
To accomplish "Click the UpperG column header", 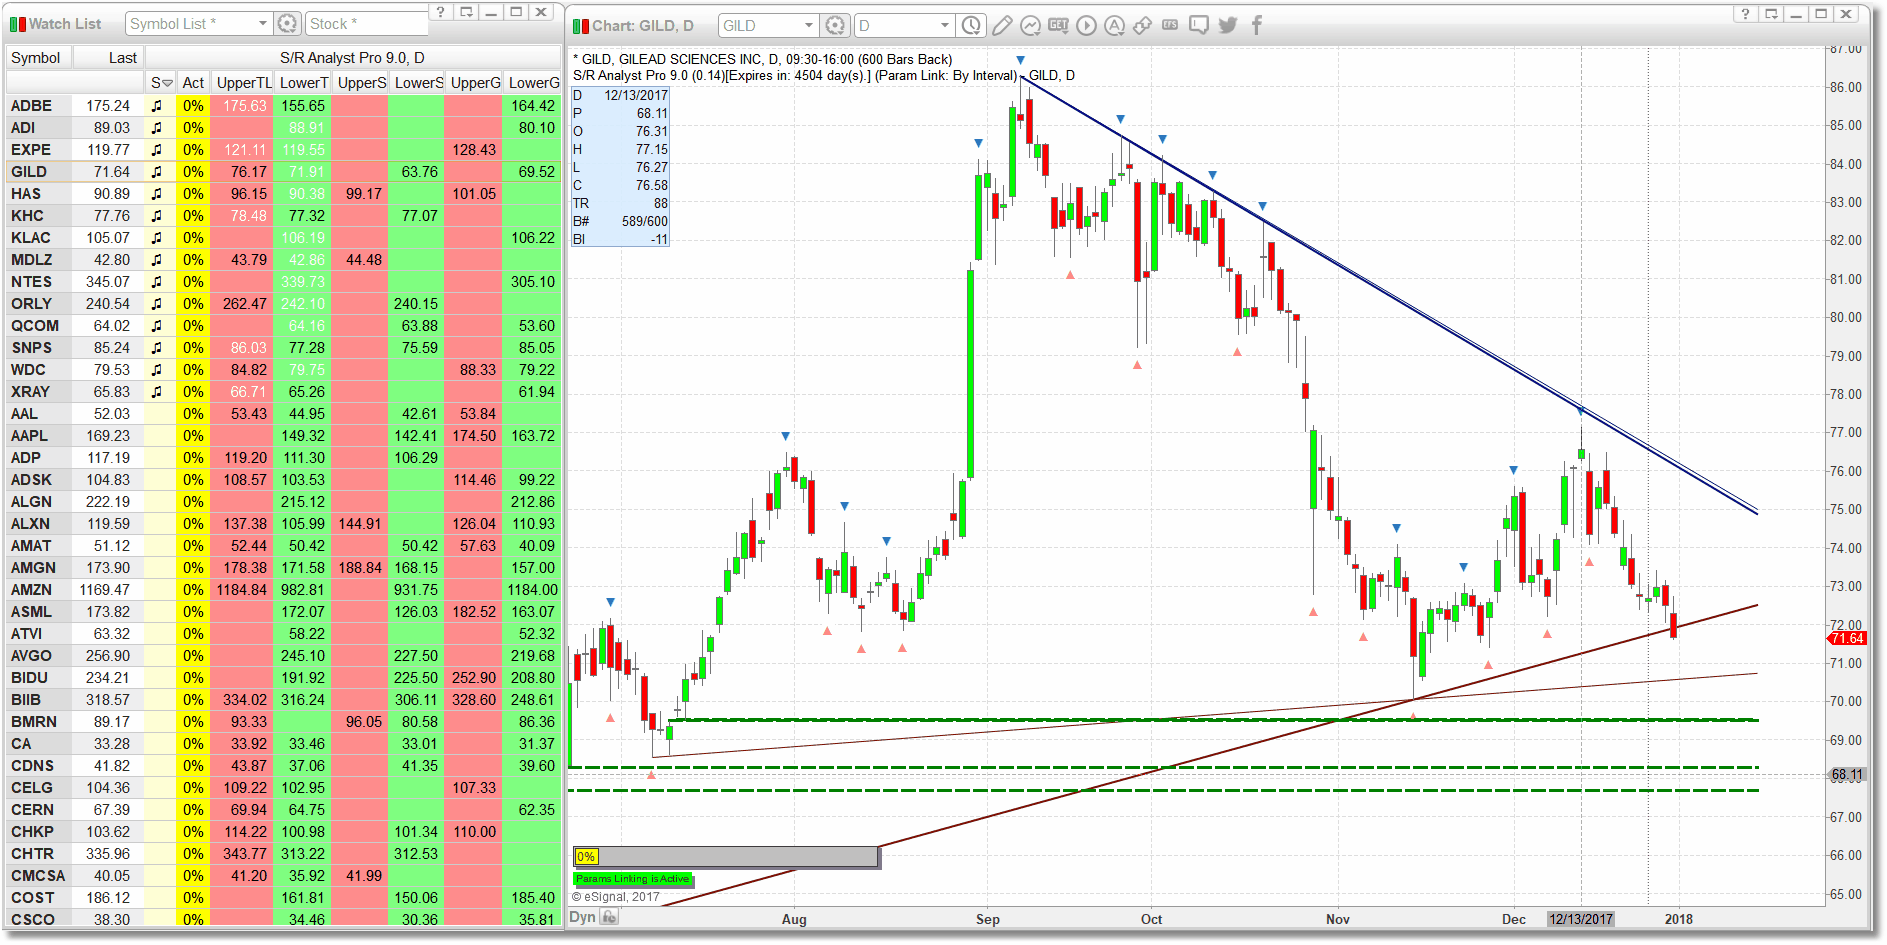I will (475, 83).
